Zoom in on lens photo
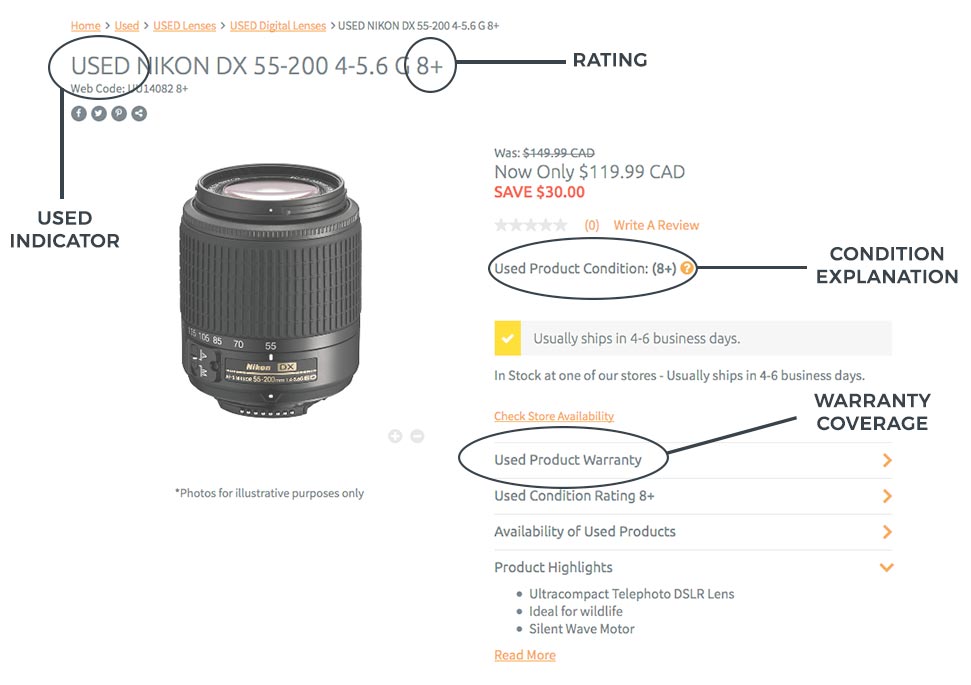This screenshot has height=685, width=971. click(x=395, y=436)
